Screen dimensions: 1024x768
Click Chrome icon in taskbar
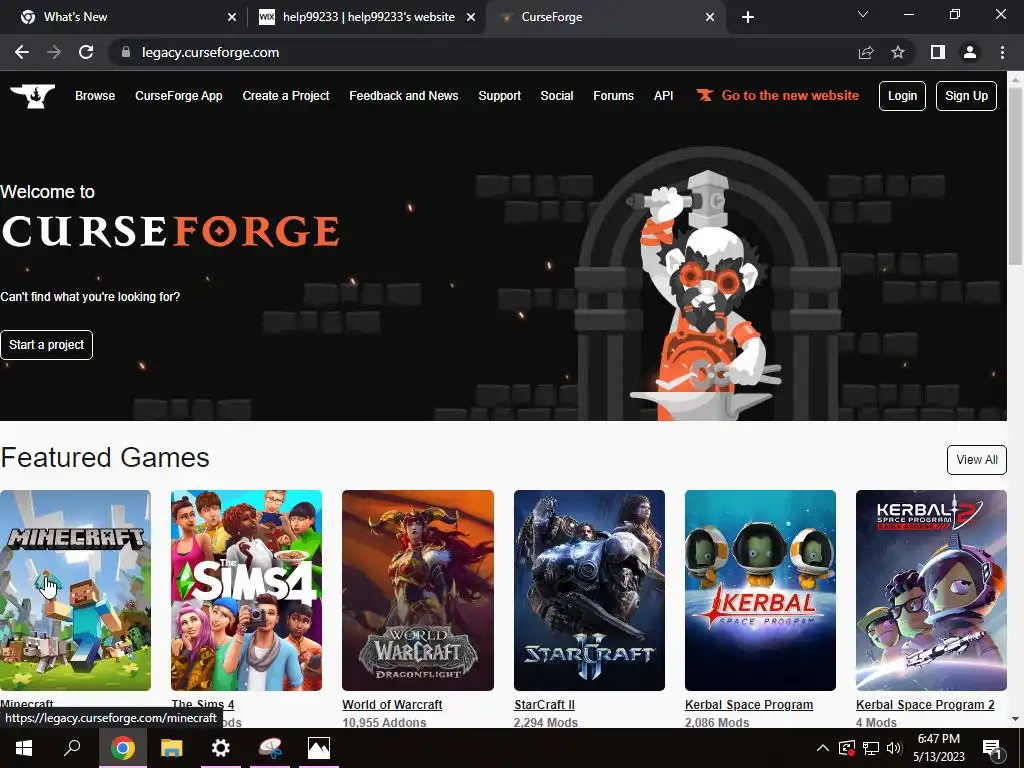[122, 748]
